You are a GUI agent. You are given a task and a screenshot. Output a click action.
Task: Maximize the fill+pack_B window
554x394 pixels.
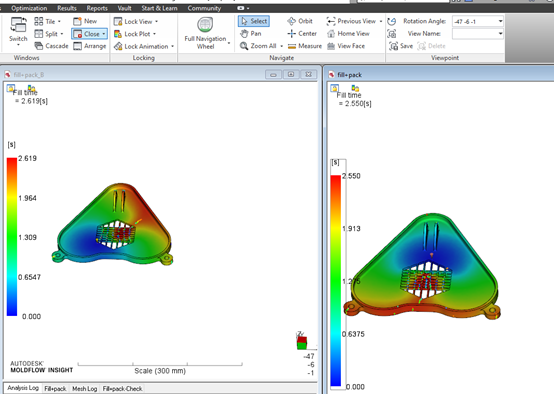point(291,75)
